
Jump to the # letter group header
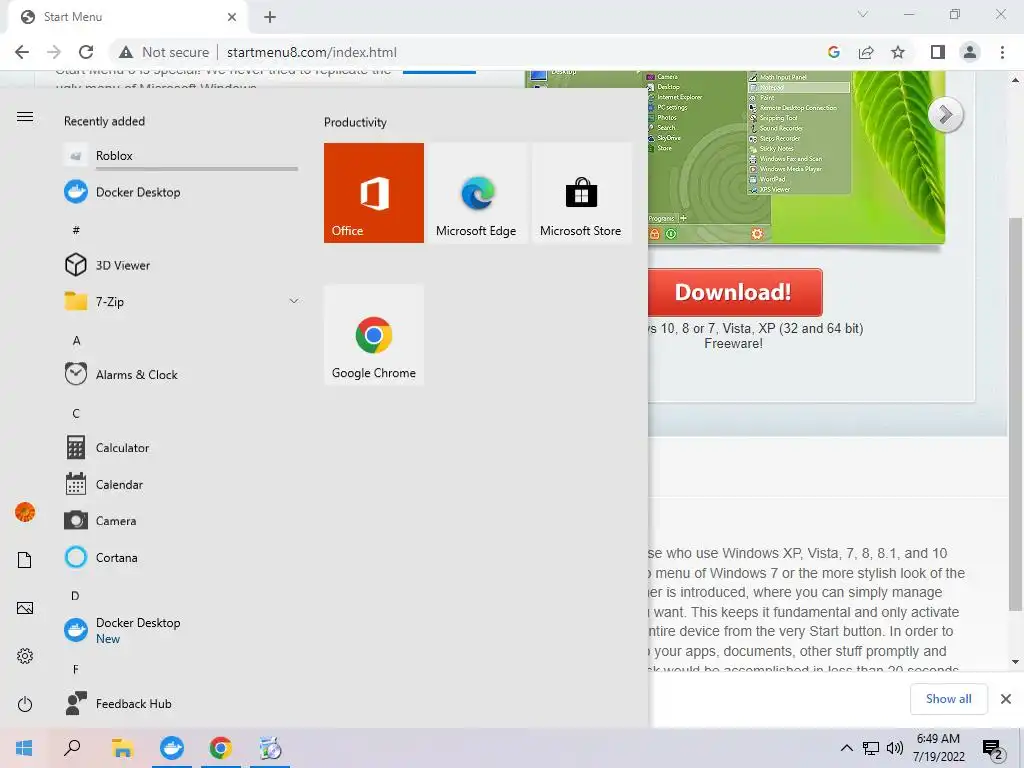[x=76, y=230]
